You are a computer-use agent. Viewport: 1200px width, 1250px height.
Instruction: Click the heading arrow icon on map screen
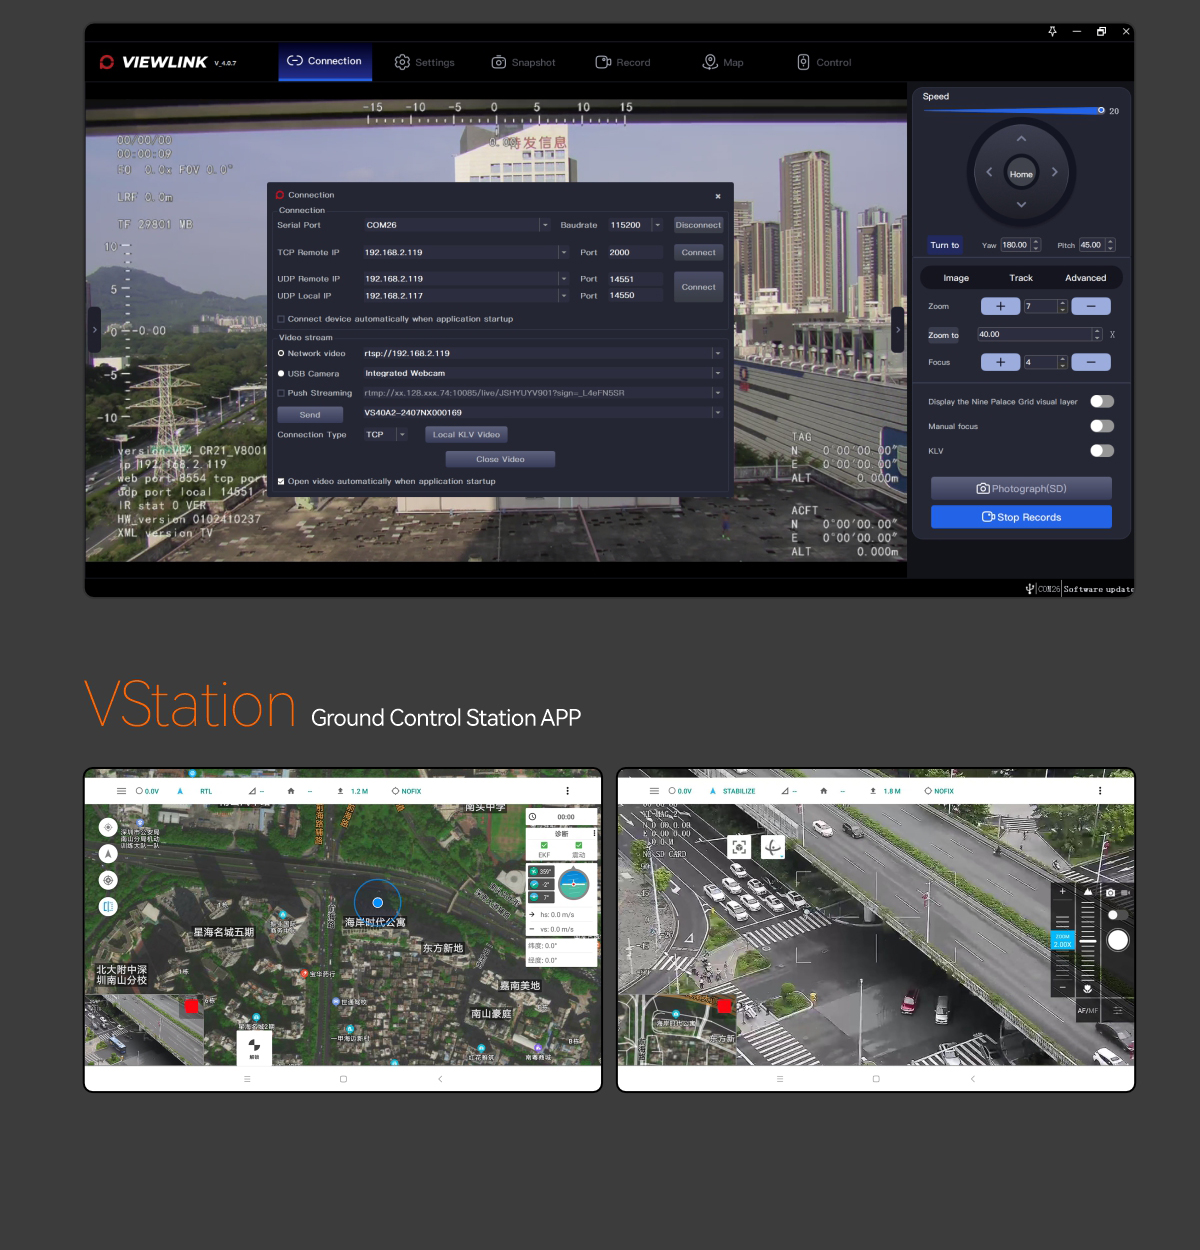(108, 853)
